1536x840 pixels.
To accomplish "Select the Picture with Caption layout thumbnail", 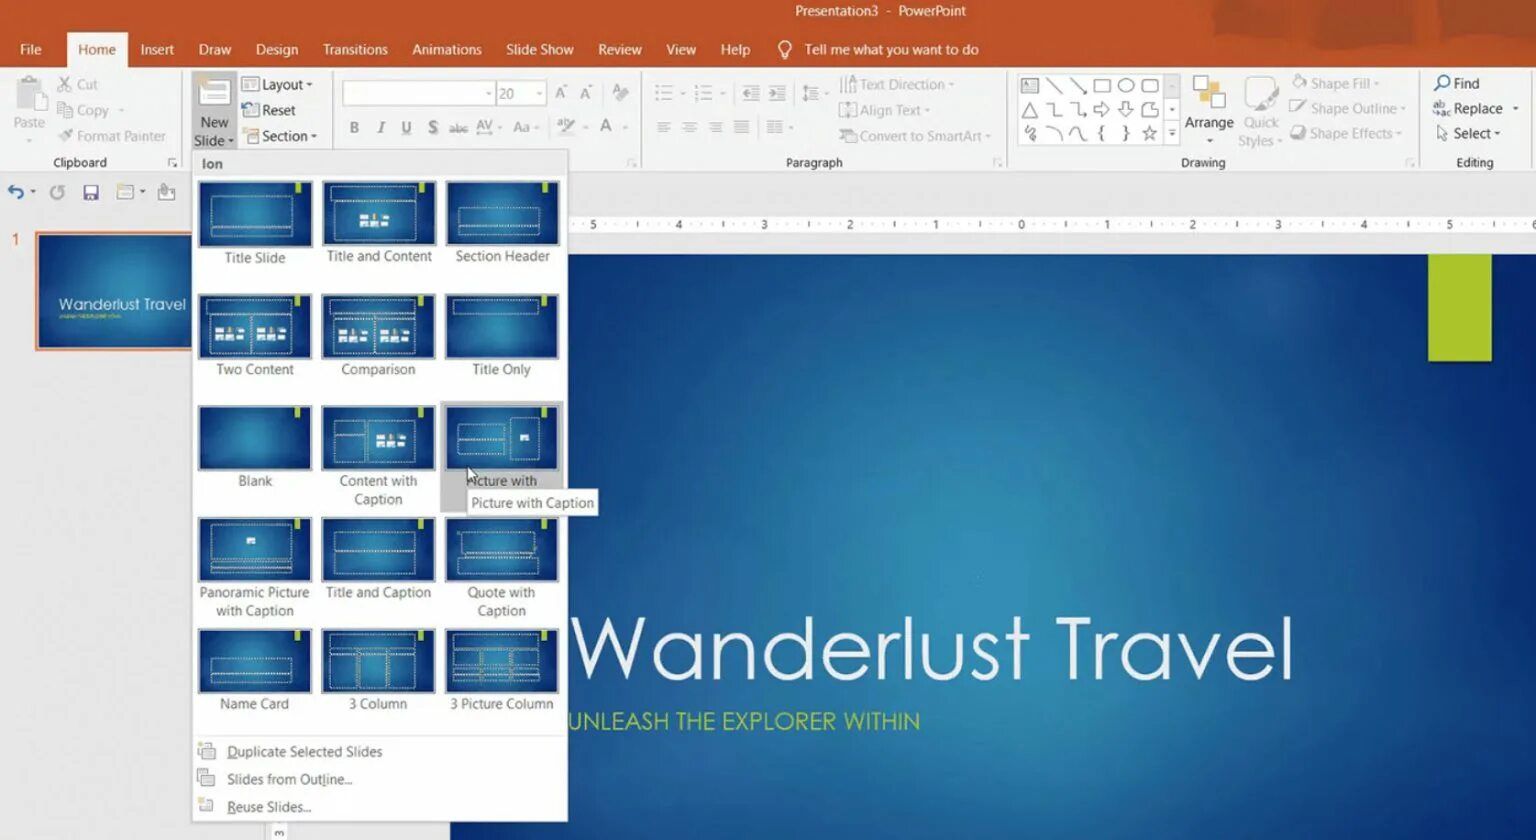I will 502,438.
